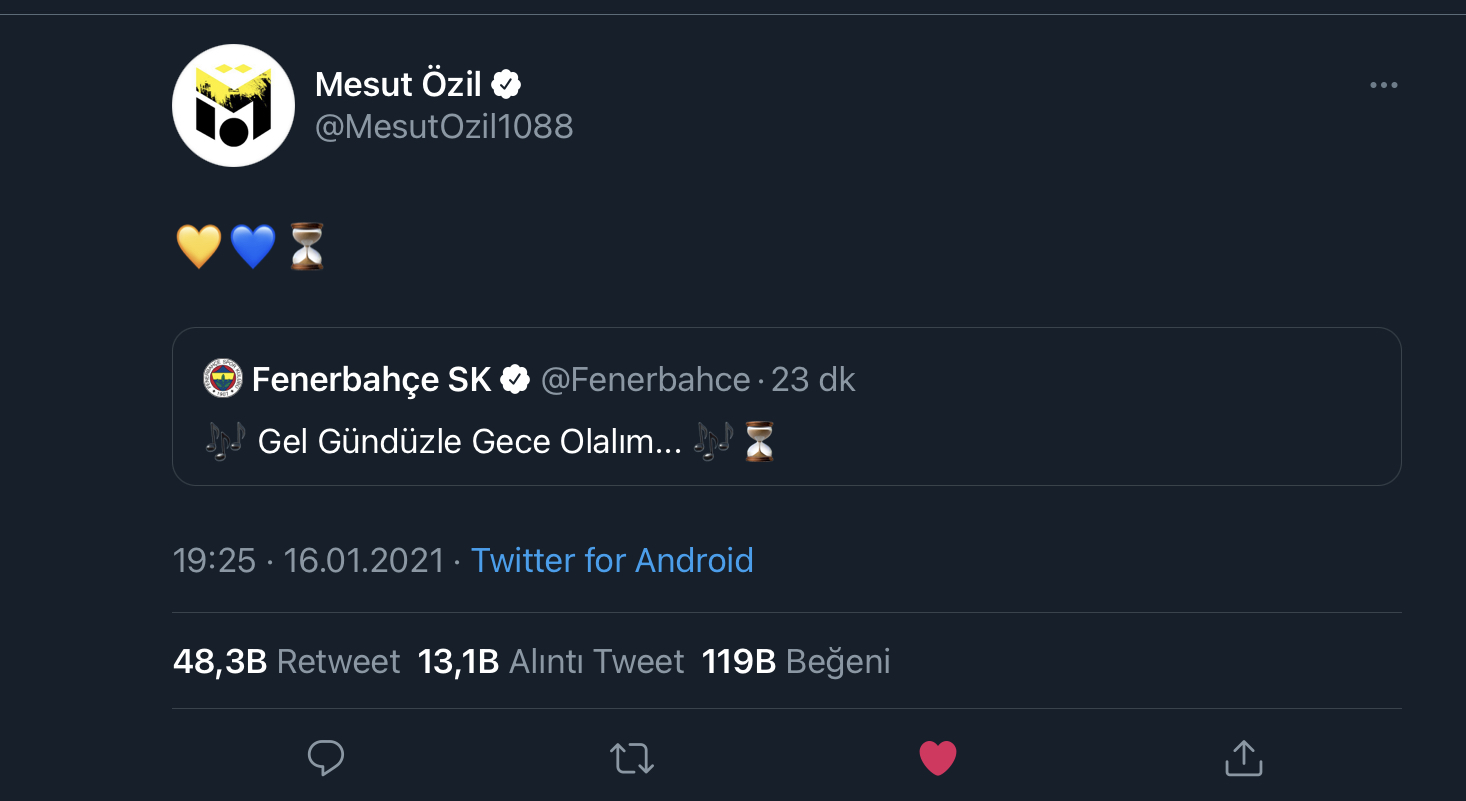Viewport: 1466px width, 801px height.
Task: Open the quoted Fenerbahçe SK tweet text
Action: pyautogui.click(x=470, y=442)
